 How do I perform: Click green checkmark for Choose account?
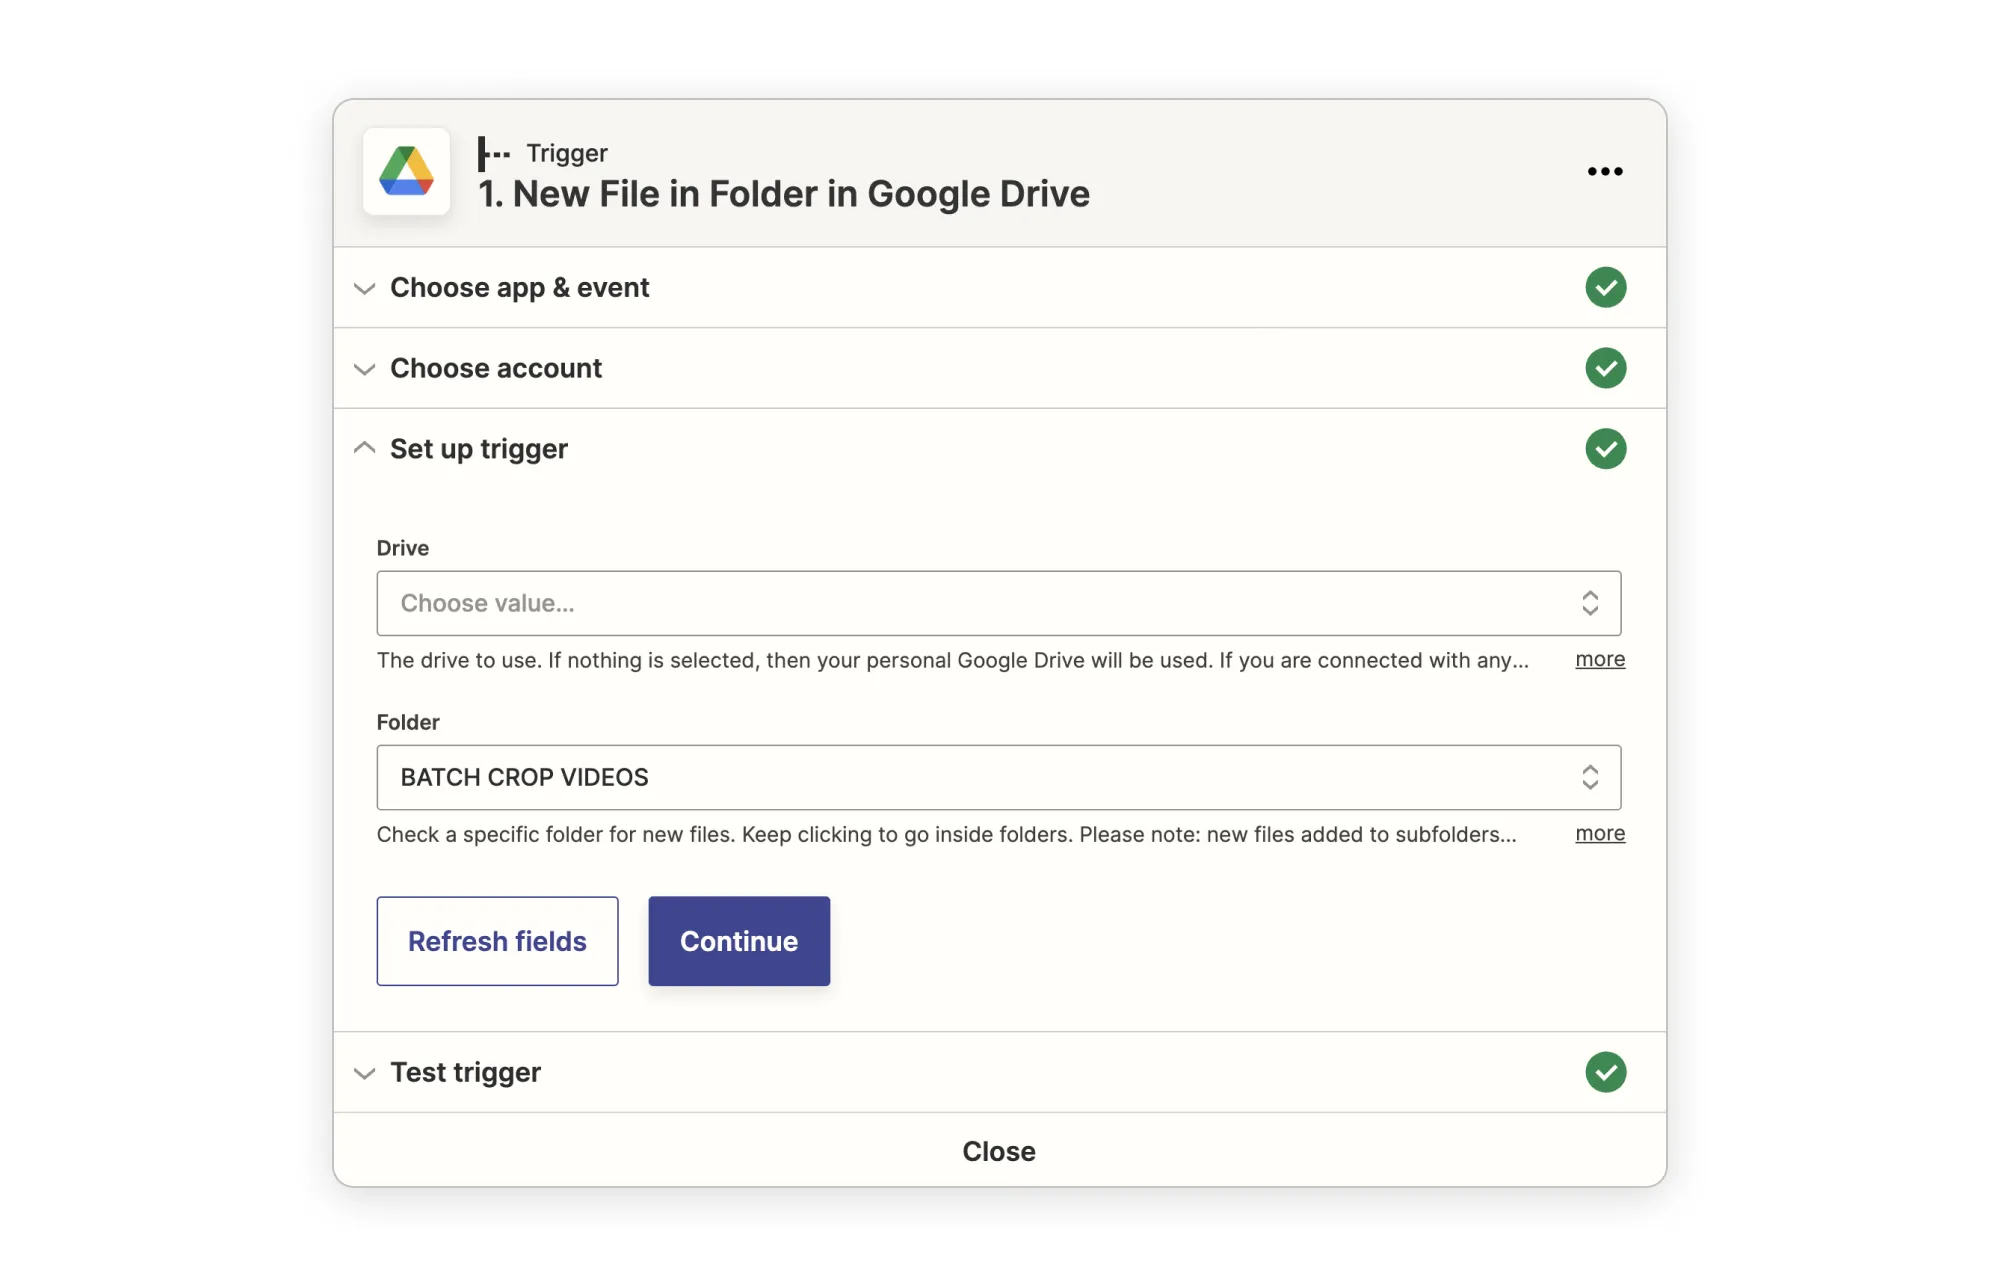(x=1605, y=368)
